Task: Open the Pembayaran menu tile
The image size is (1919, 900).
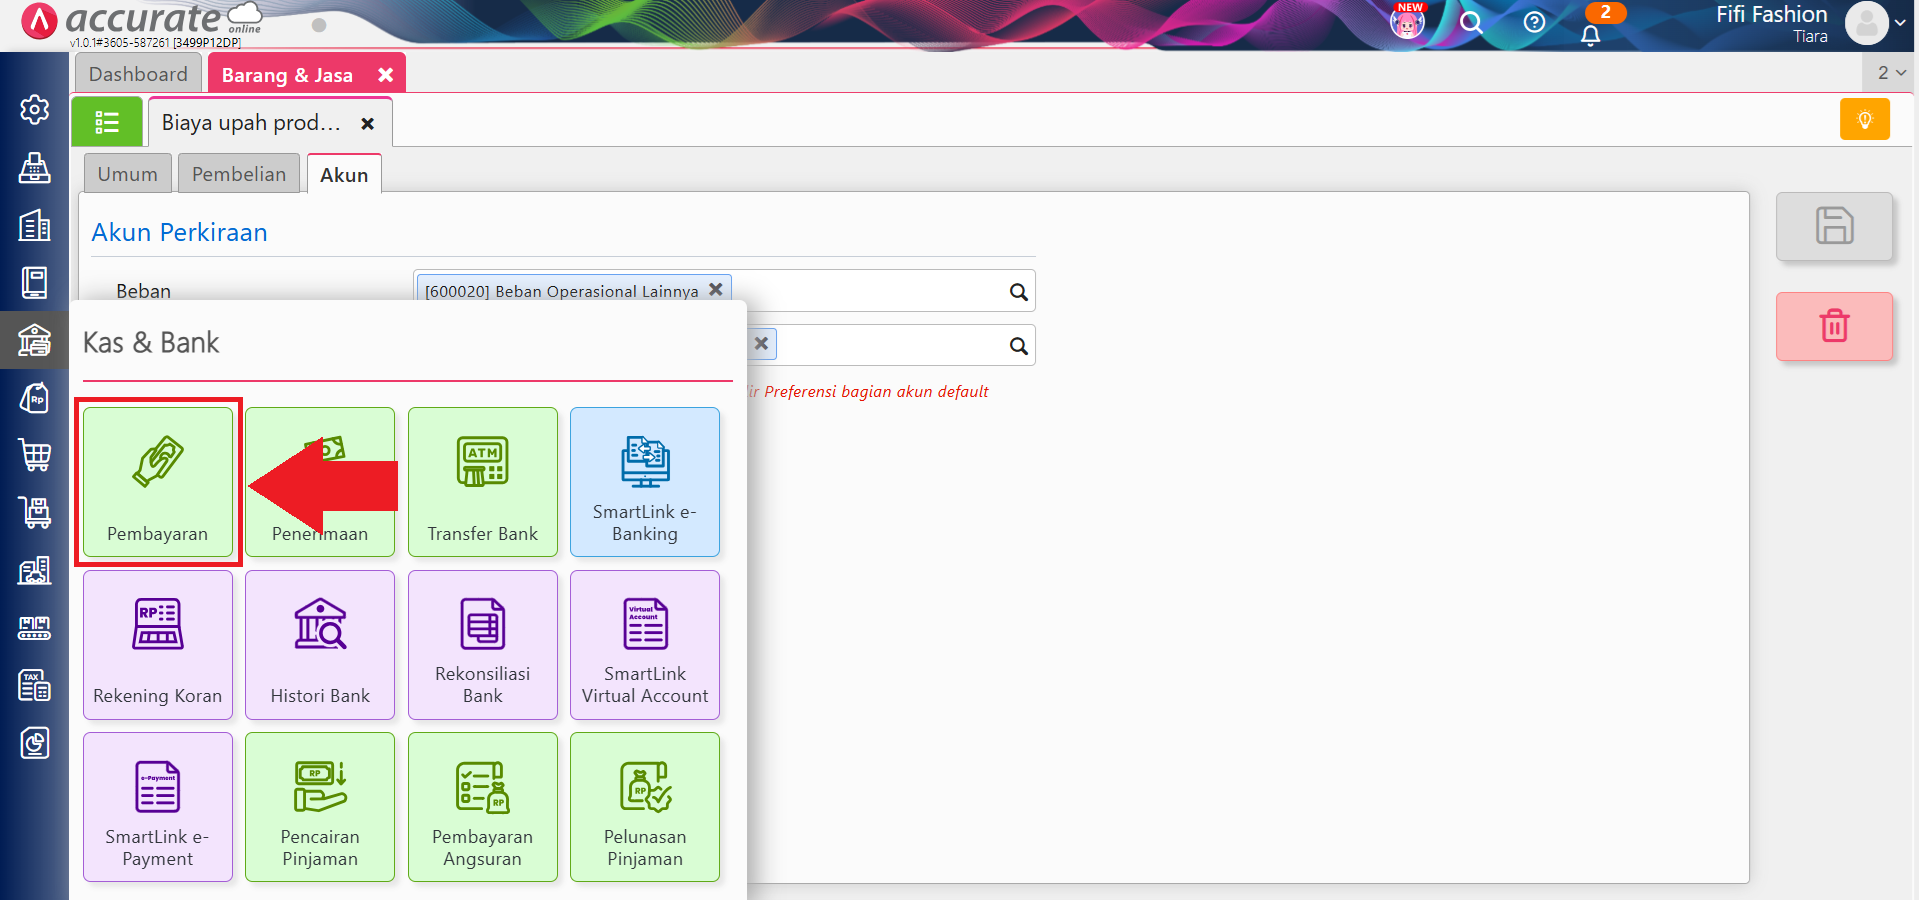Action: (158, 482)
